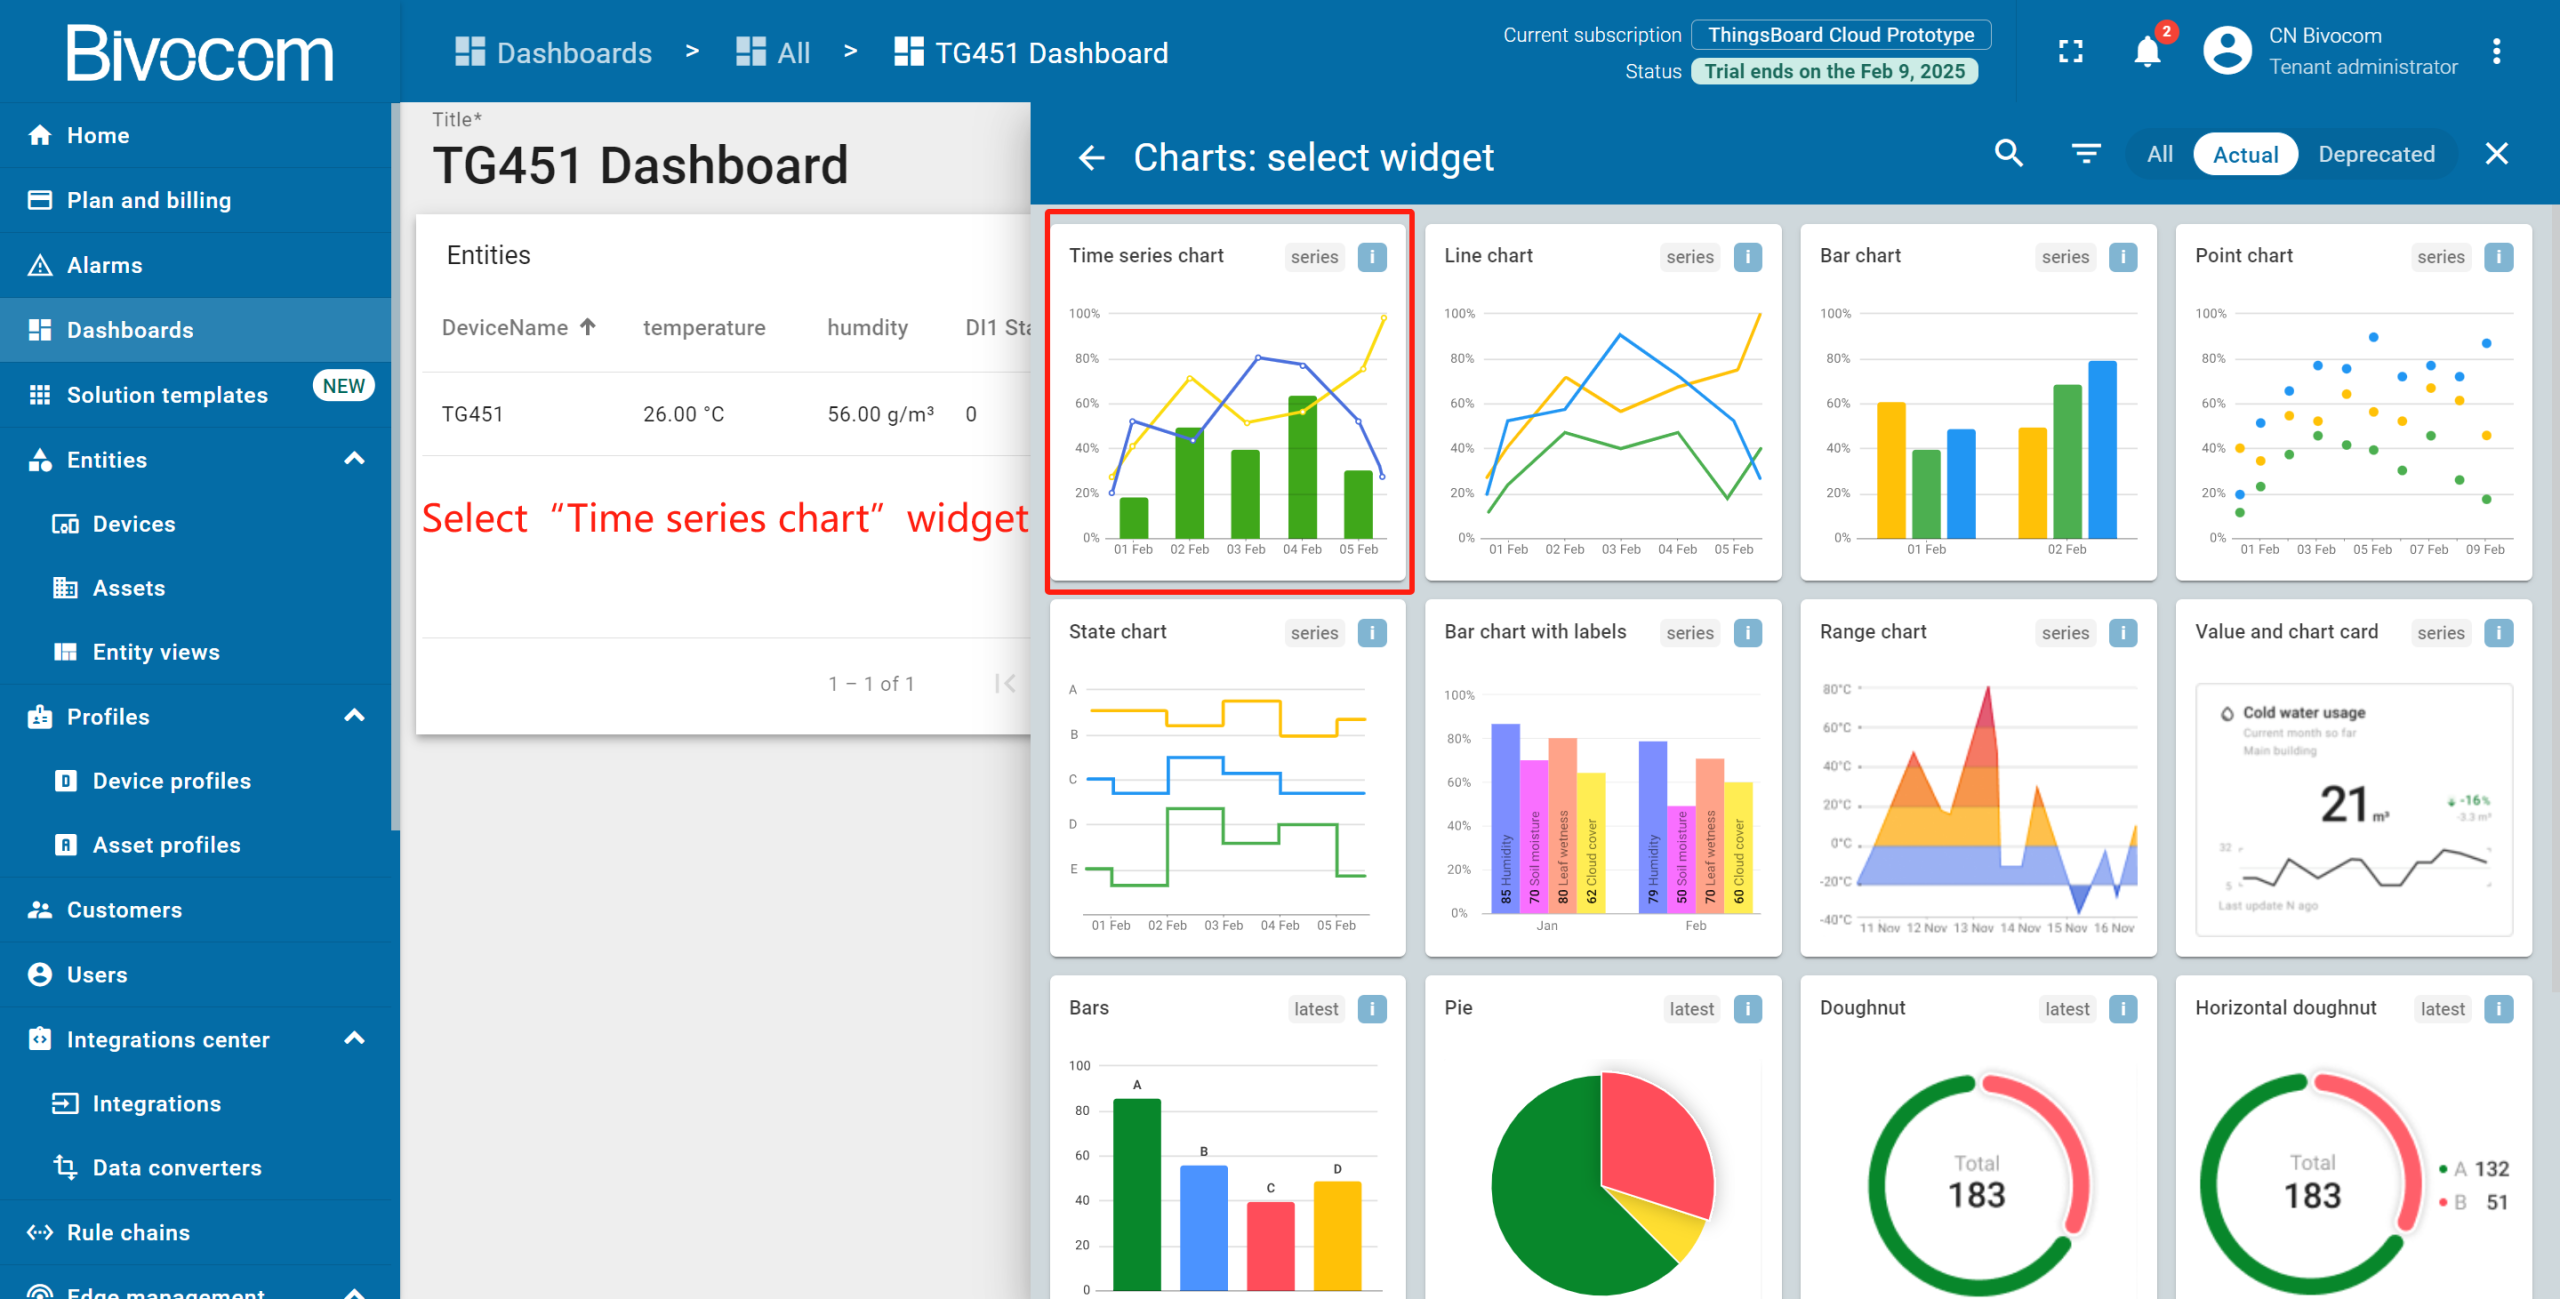This screenshot has width=2560, height=1299.
Task: Close the widget selection panel
Action: pyautogui.click(x=2496, y=154)
